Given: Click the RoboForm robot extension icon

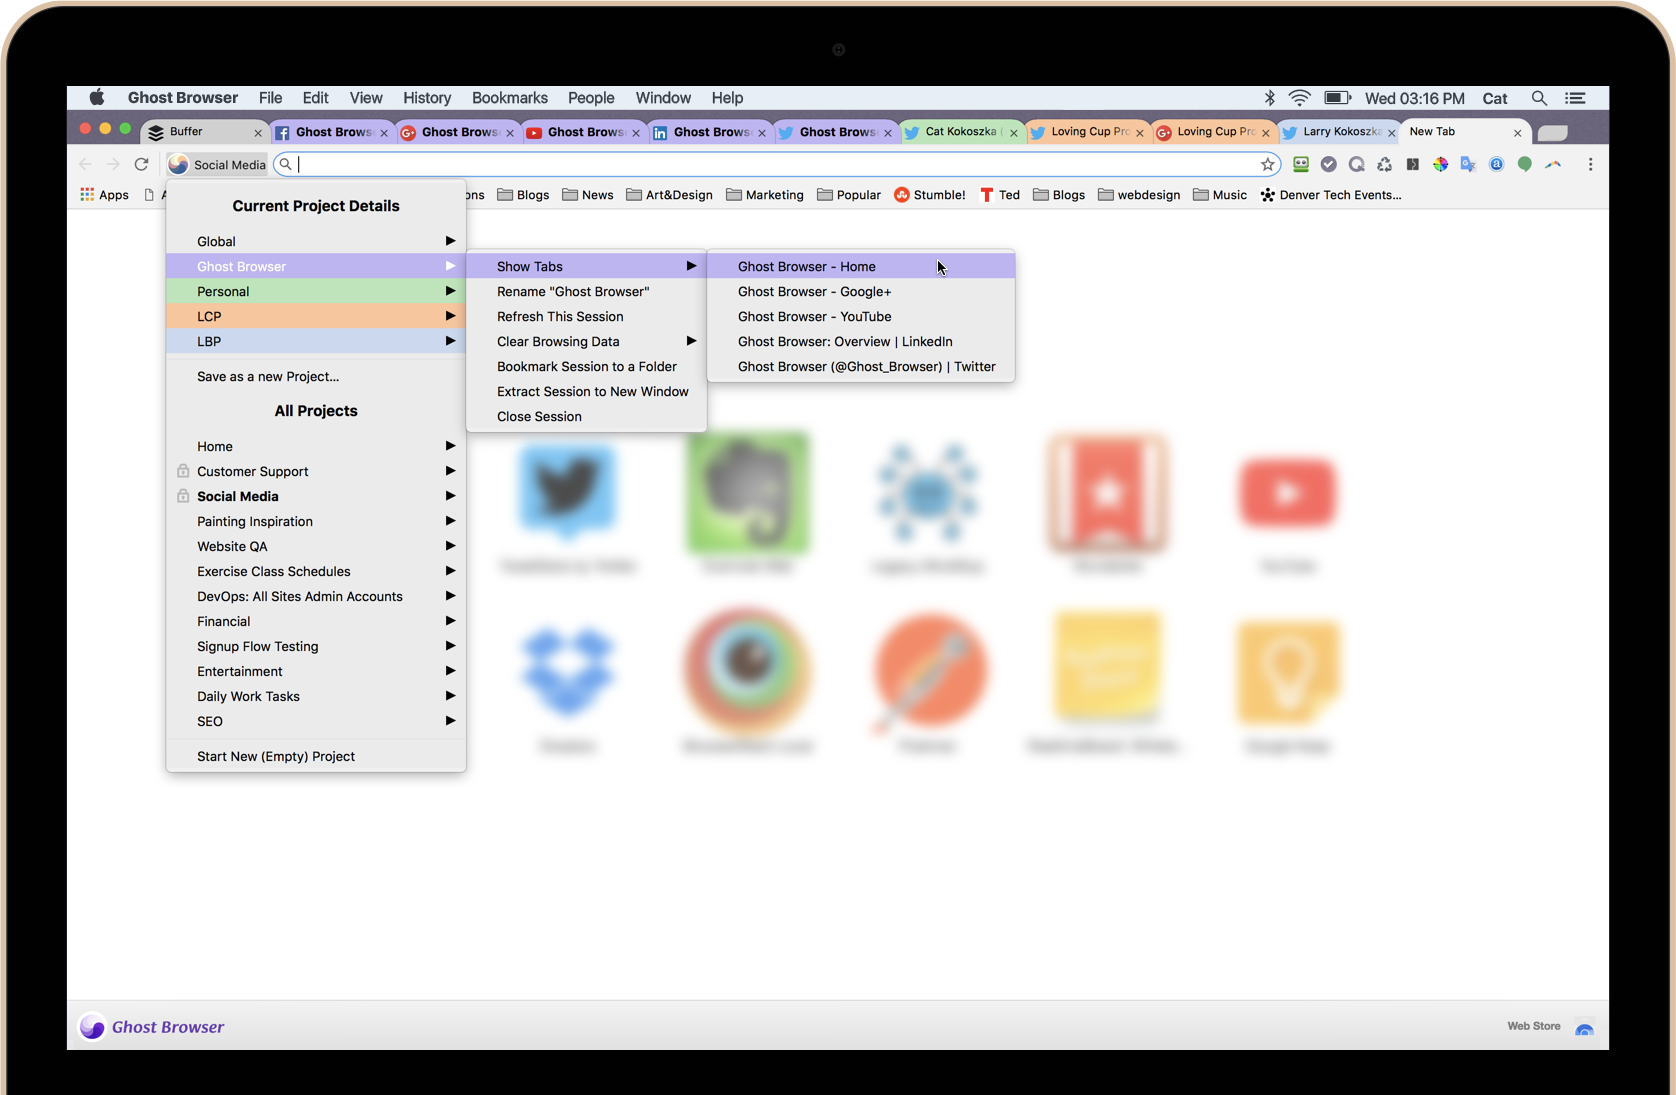Looking at the screenshot, I should tap(1300, 164).
